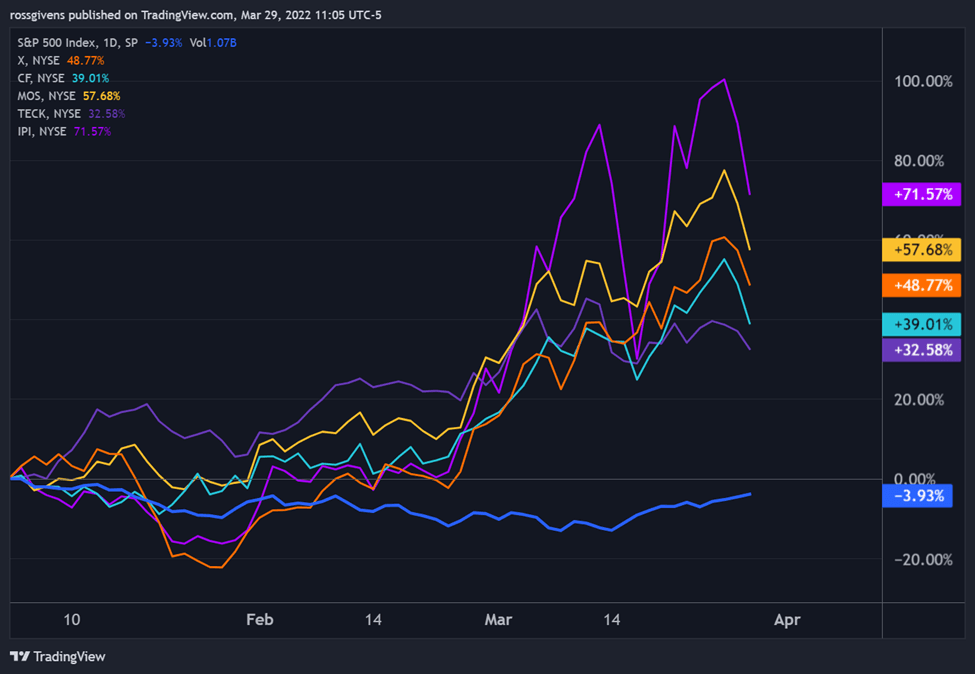
Task: Click the Feb marker on time axis
Action: [x=259, y=619]
